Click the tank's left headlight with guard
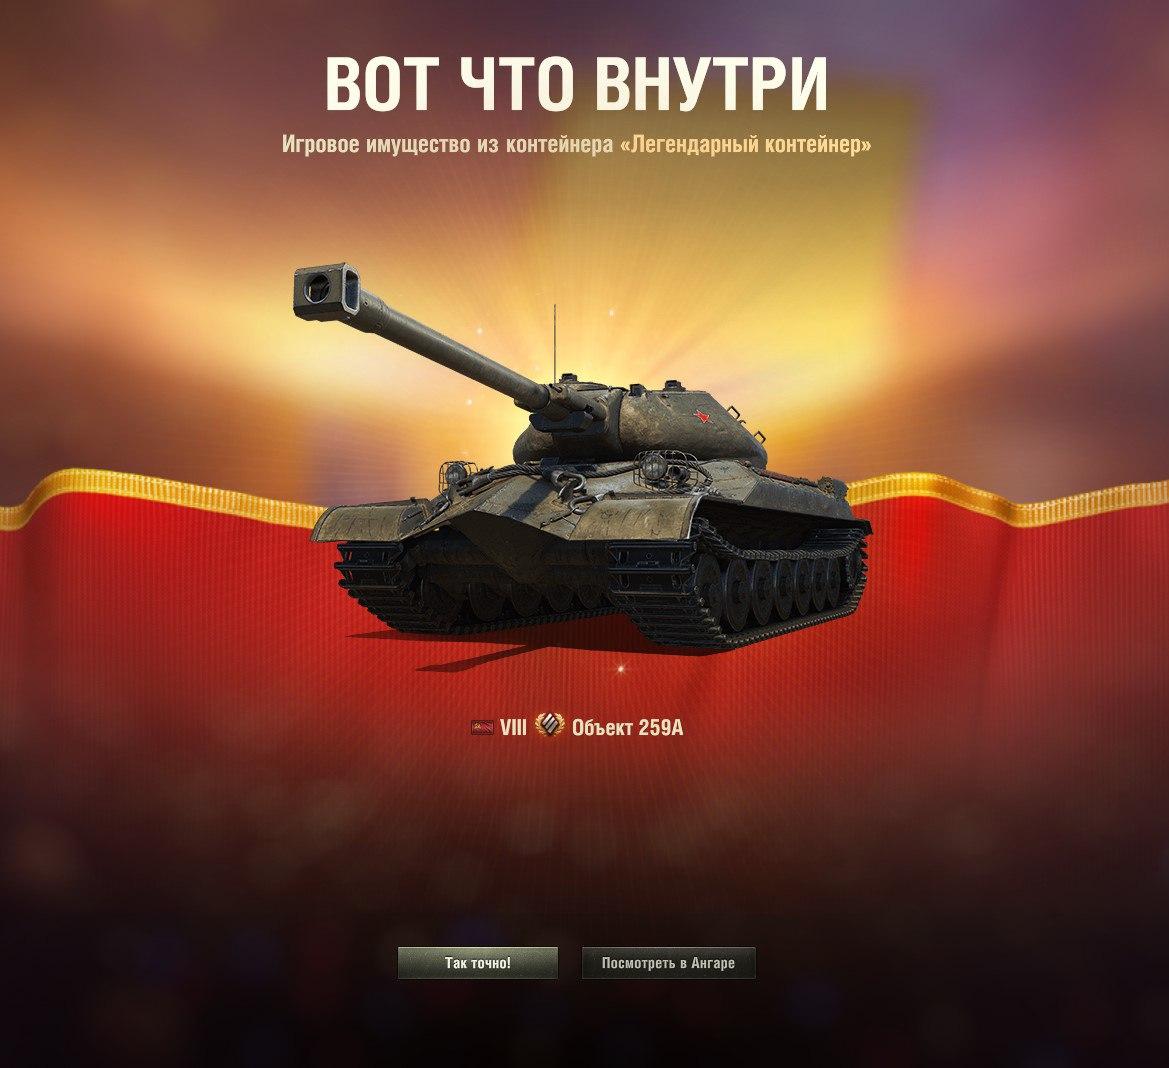1169x1068 pixels. click(451, 473)
